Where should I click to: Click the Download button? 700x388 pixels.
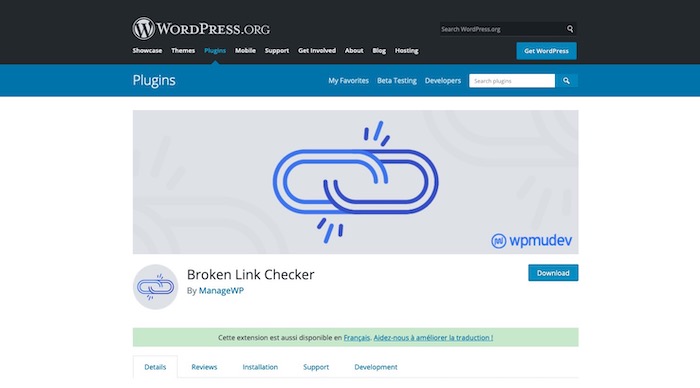click(x=553, y=273)
